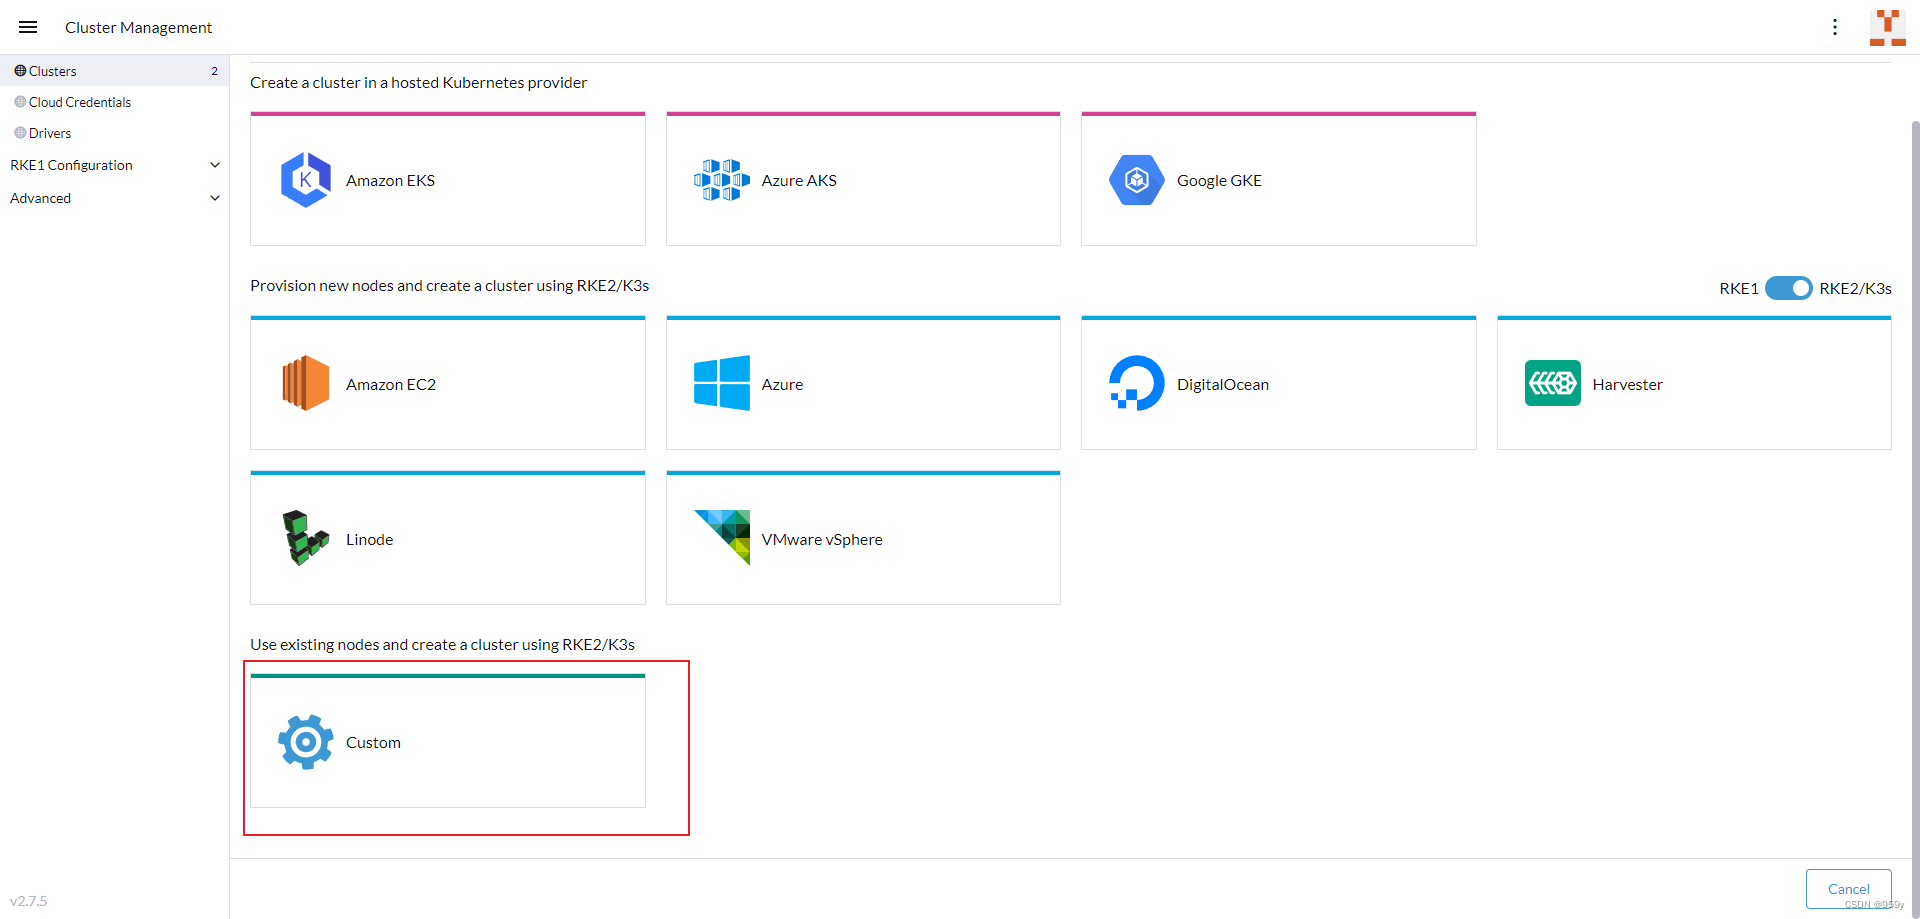Select the Linode label
Screen dimensions: 1920x919
(x=369, y=539)
